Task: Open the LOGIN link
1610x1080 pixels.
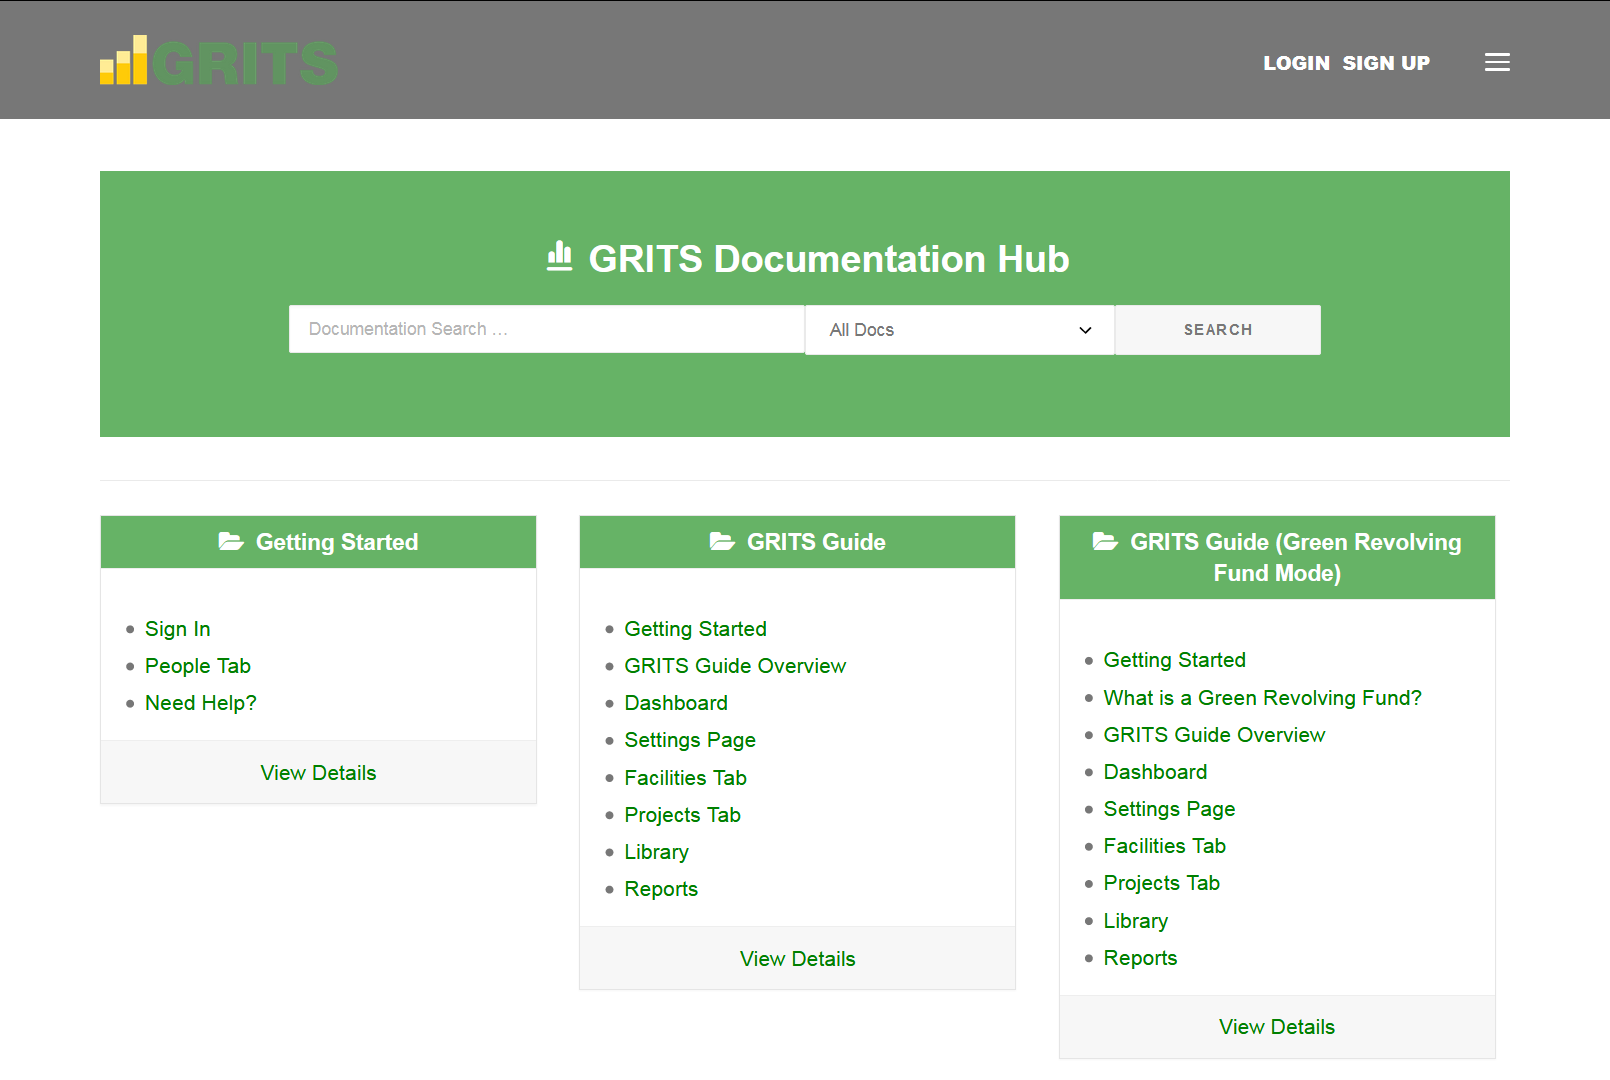Action: point(1296,63)
